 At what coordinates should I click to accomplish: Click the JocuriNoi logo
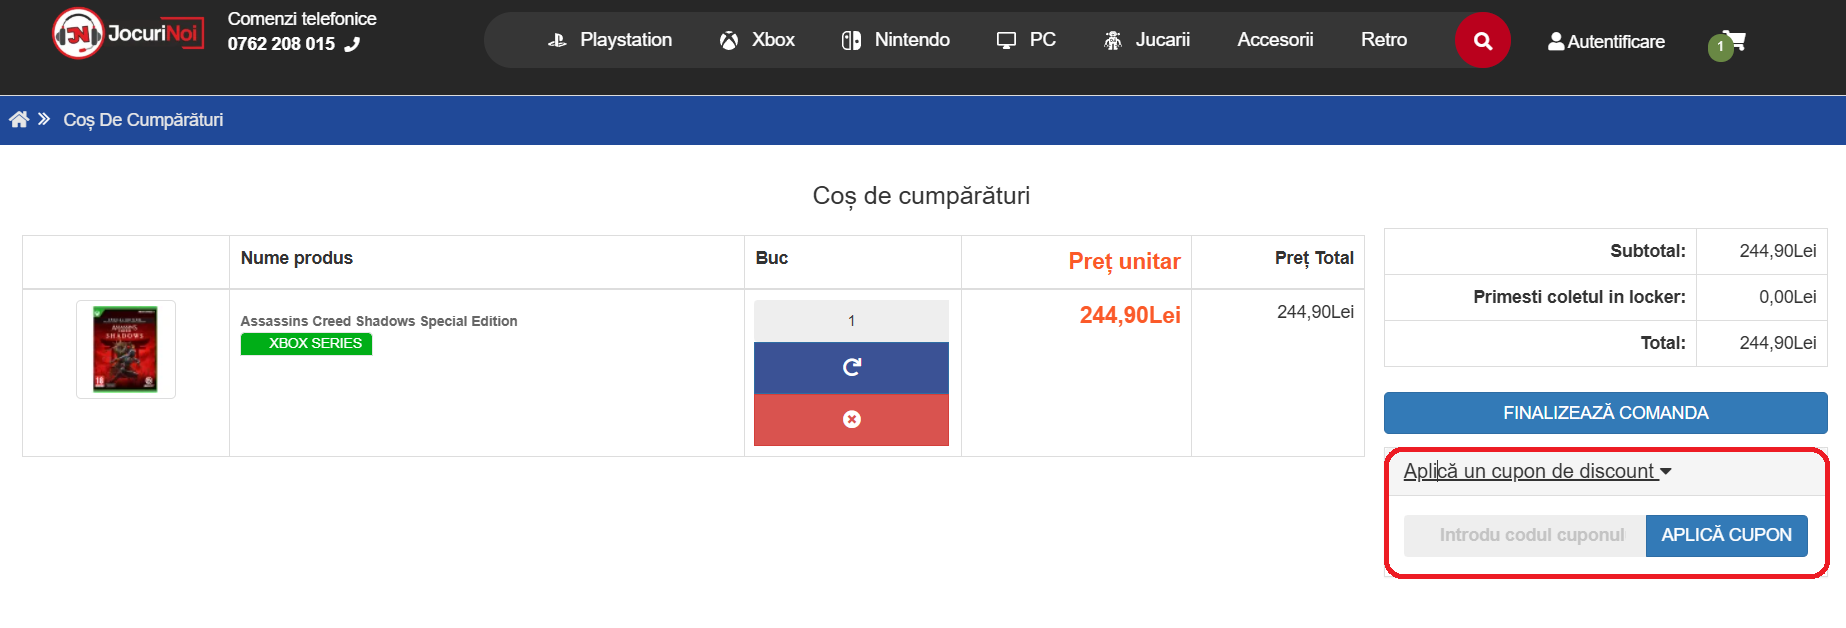pos(127,34)
